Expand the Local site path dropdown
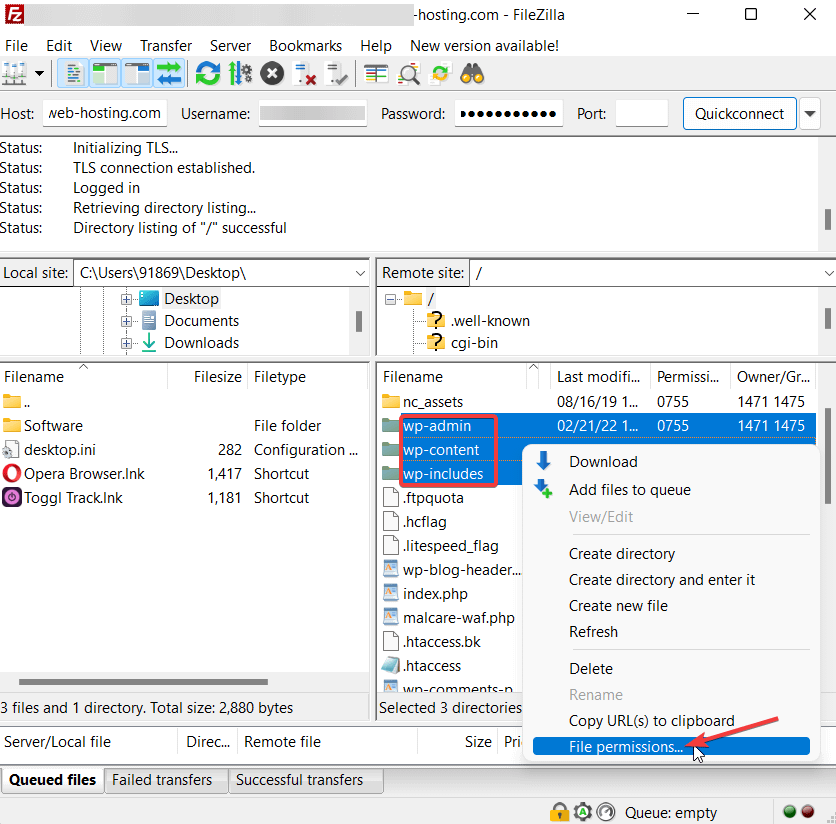The height and width of the screenshot is (824, 836). click(360, 273)
